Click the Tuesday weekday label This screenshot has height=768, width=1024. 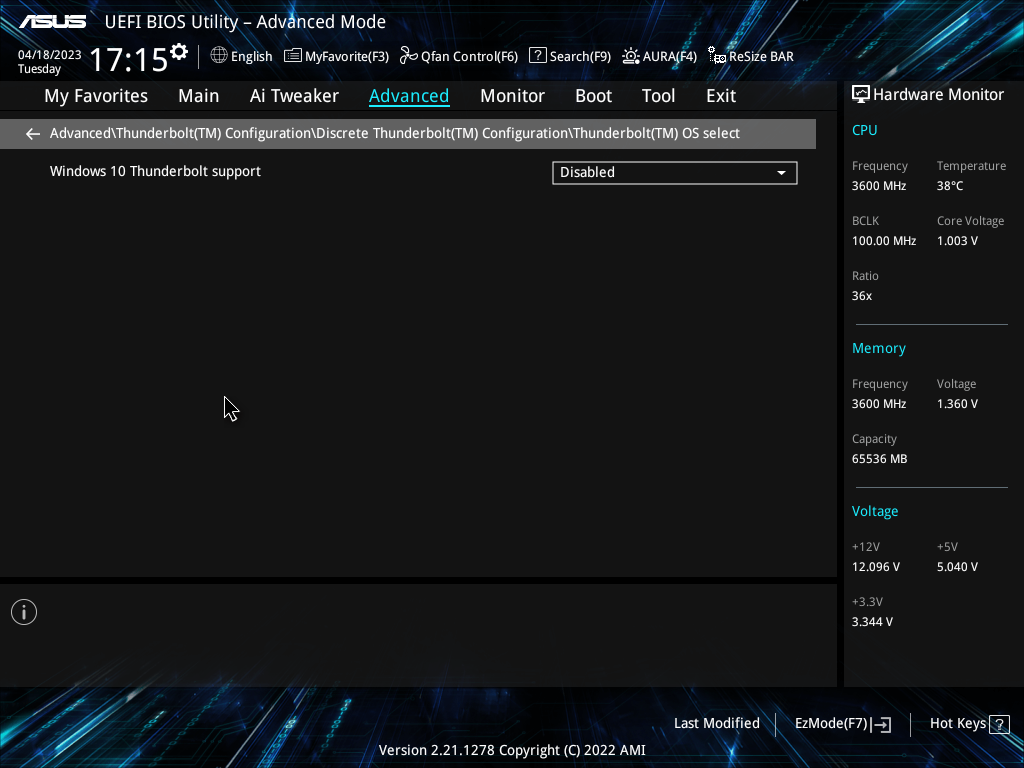39,69
